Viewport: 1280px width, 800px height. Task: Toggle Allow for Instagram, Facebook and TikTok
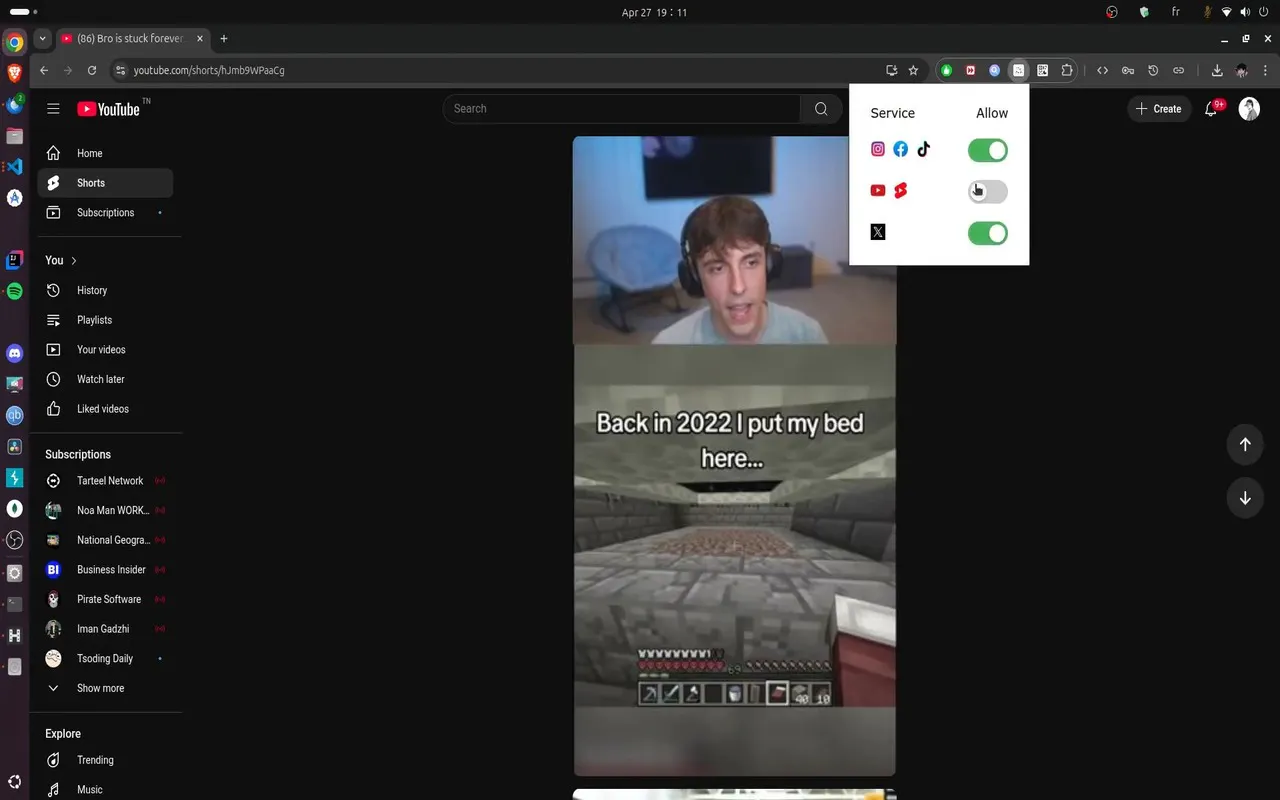click(988, 150)
